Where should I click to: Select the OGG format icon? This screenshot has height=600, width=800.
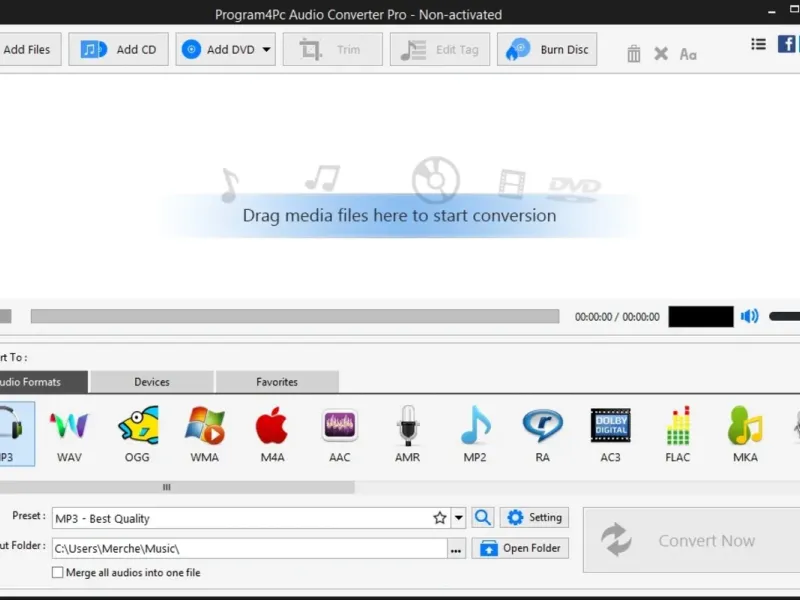coord(137,434)
